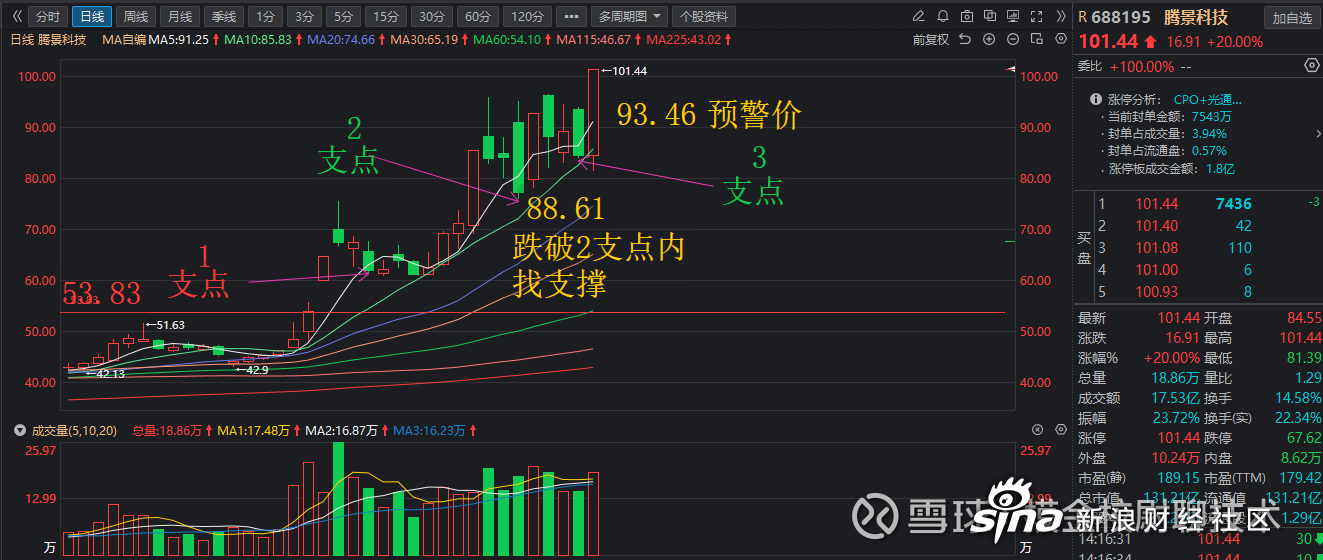This screenshot has height=560, width=1323.
Task: Open chart settings hexagon icon
Action: click(x=1059, y=39)
